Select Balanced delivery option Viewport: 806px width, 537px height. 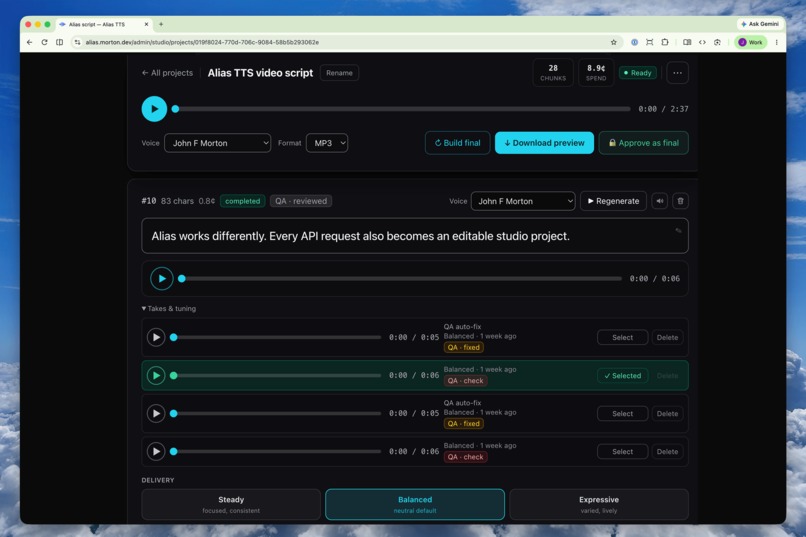(415, 504)
